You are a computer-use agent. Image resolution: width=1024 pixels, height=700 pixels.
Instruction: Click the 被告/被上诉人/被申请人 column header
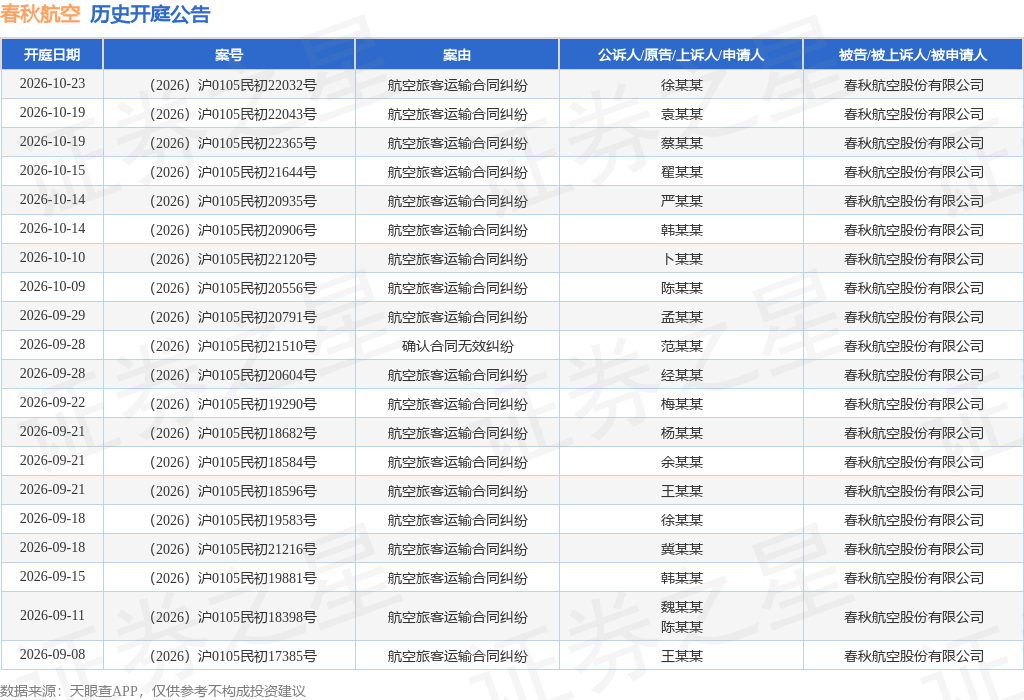(x=913, y=55)
